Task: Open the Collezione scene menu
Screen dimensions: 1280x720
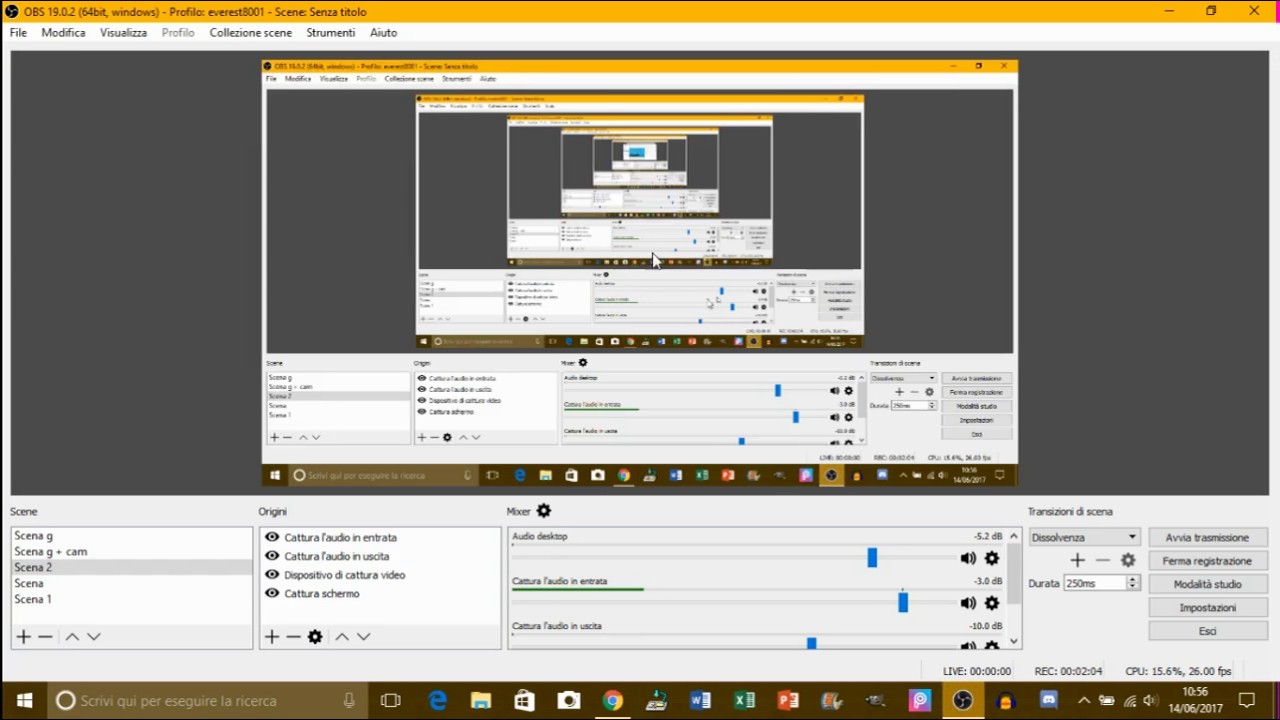Action: coord(251,32)
